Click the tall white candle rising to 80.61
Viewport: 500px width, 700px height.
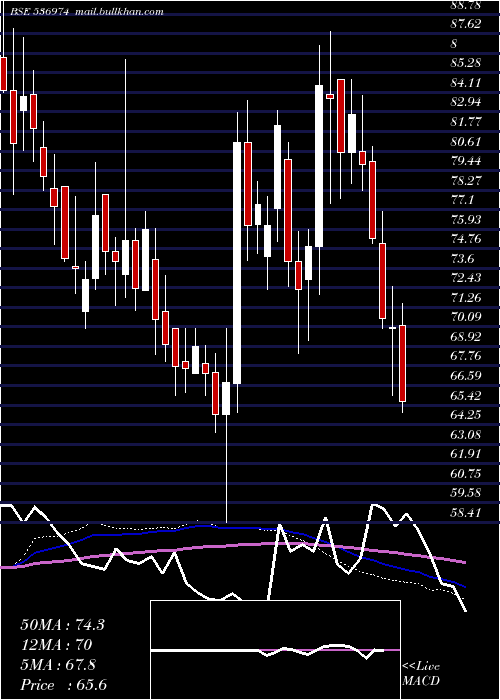237,263
